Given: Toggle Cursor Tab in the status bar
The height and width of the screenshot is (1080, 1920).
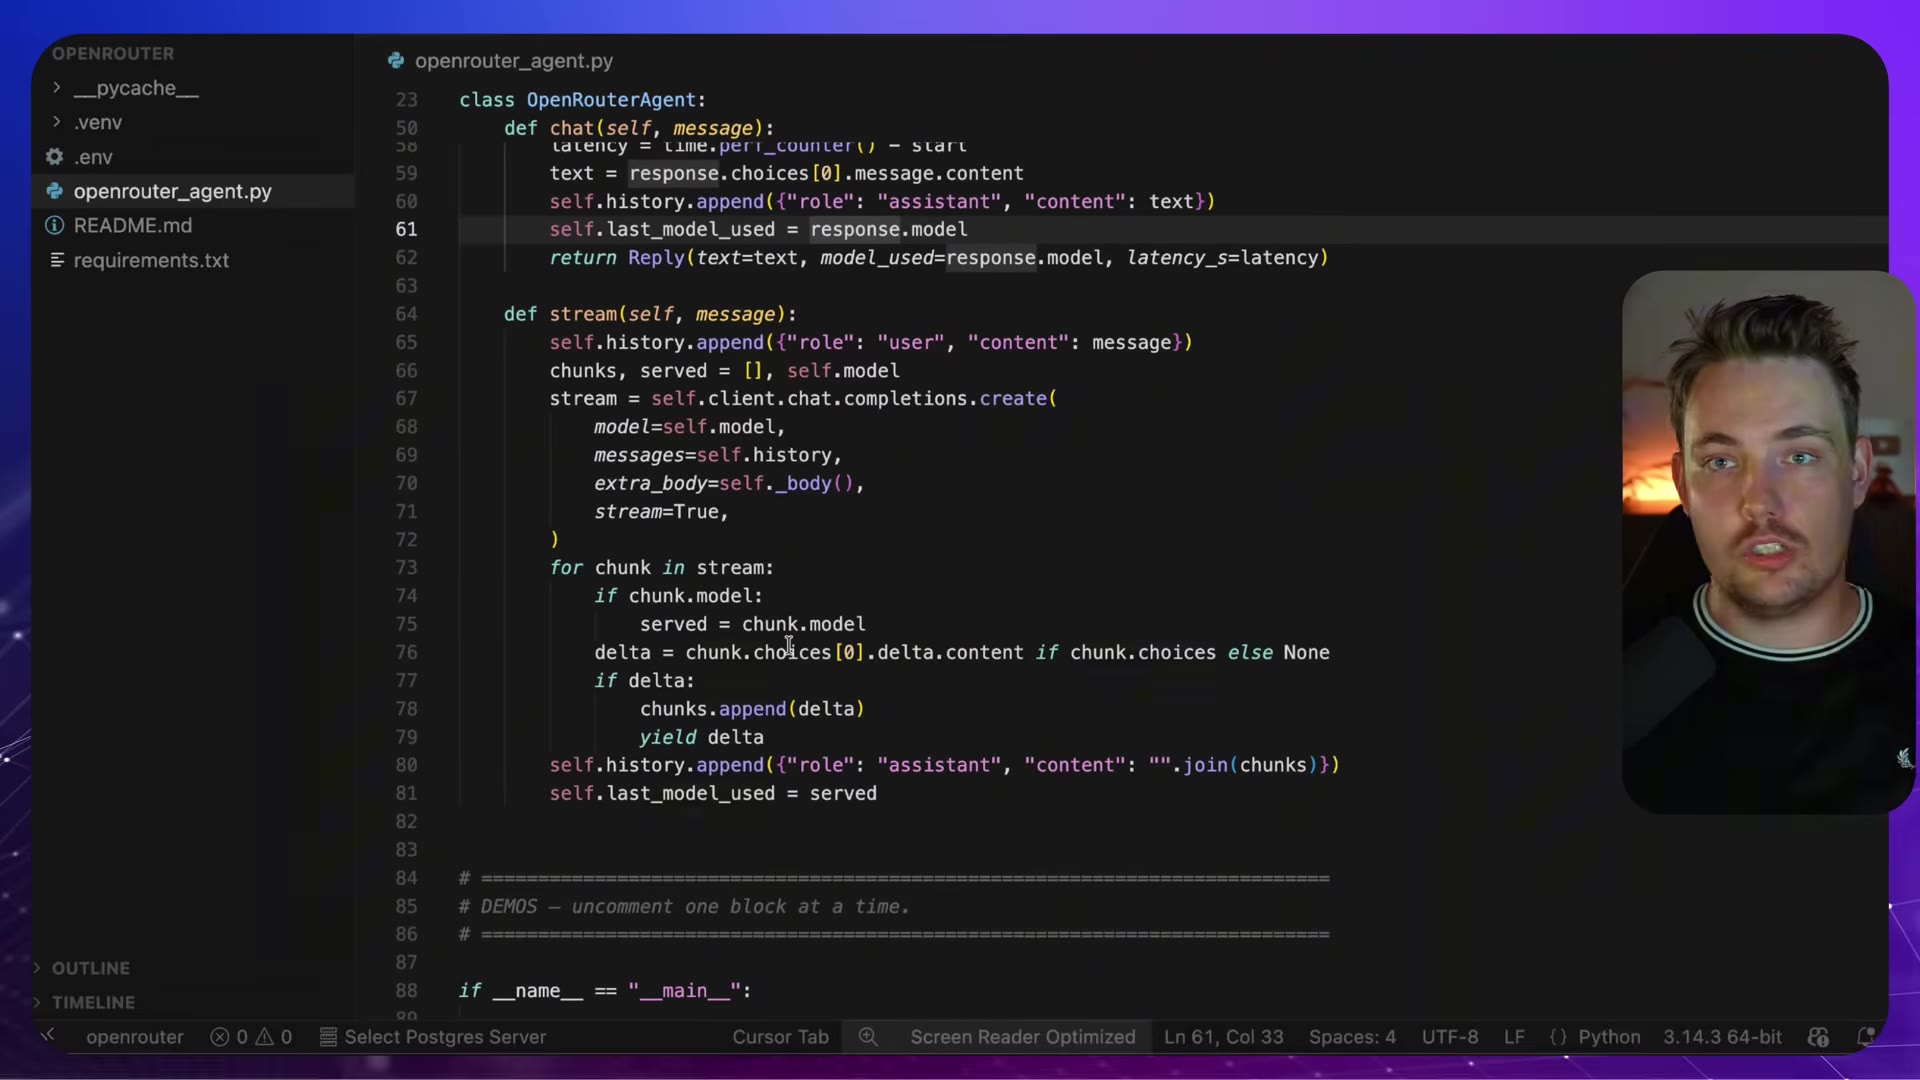Looking at the screenshot, I should point(780,1037).
